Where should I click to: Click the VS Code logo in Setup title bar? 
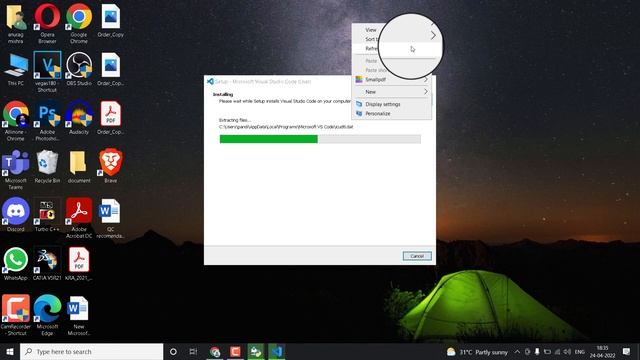coord(210,81)
